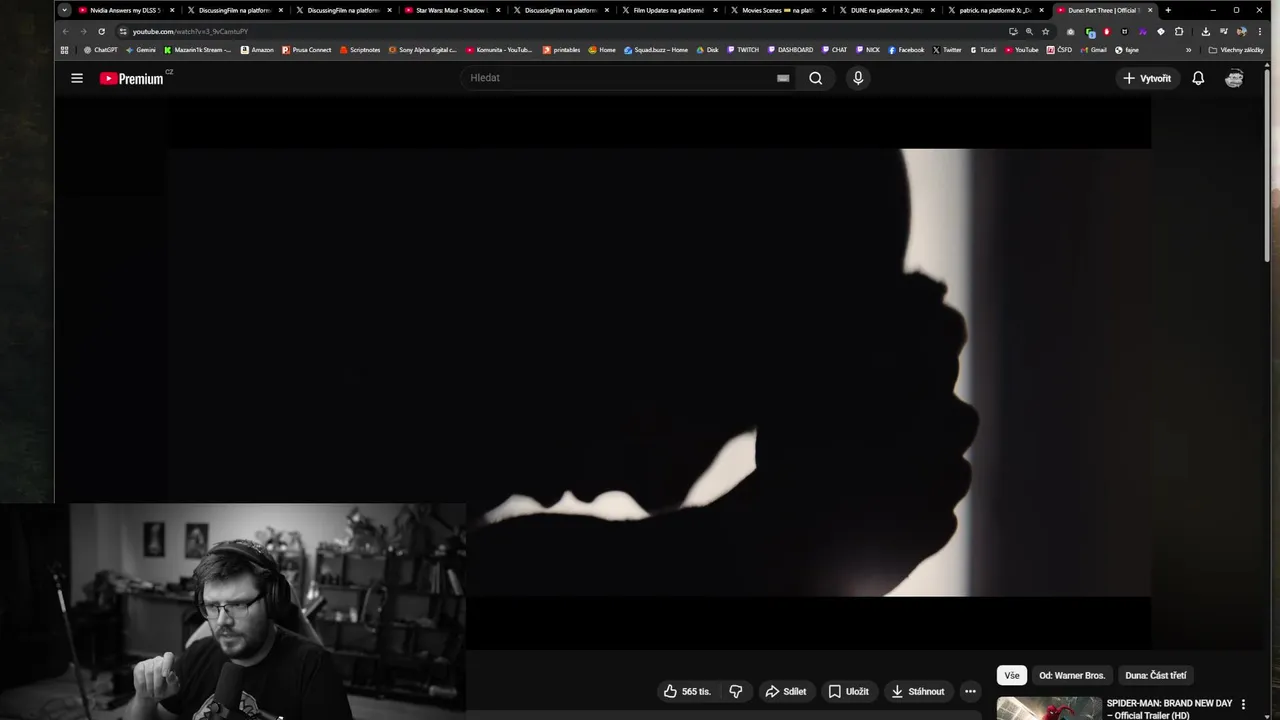Open the Scriptnotes bookmark
The height and width of the screenshot is (720, 1280).
360,50
